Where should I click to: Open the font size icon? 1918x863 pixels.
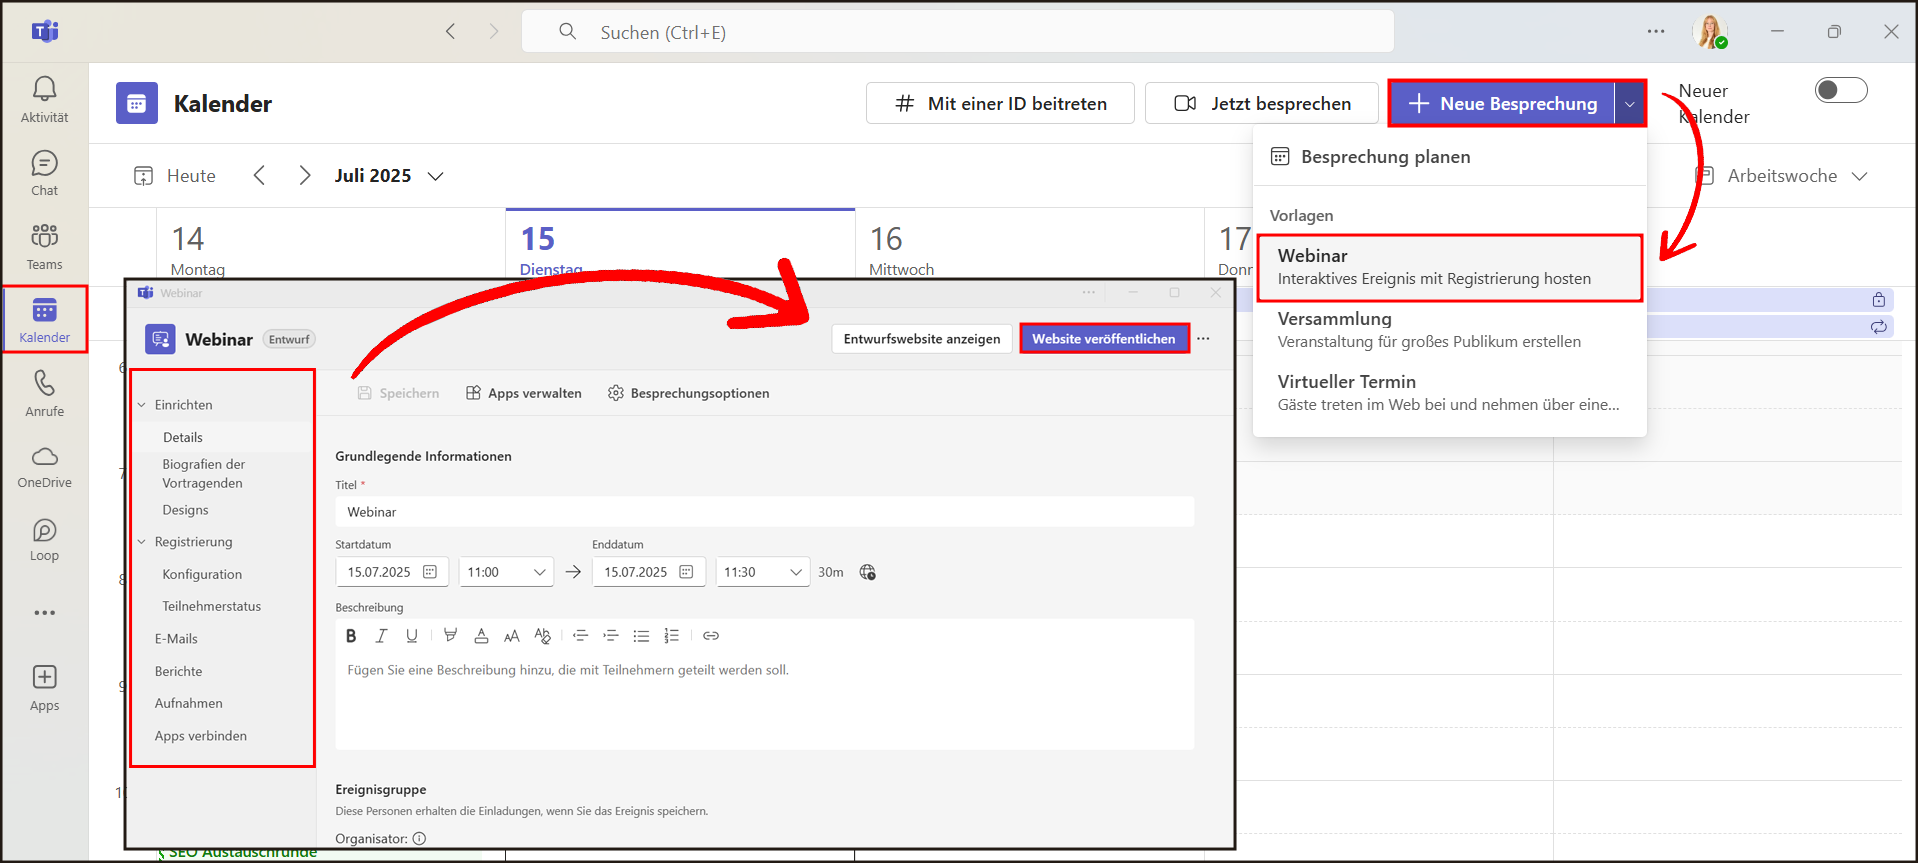[512, 636]
